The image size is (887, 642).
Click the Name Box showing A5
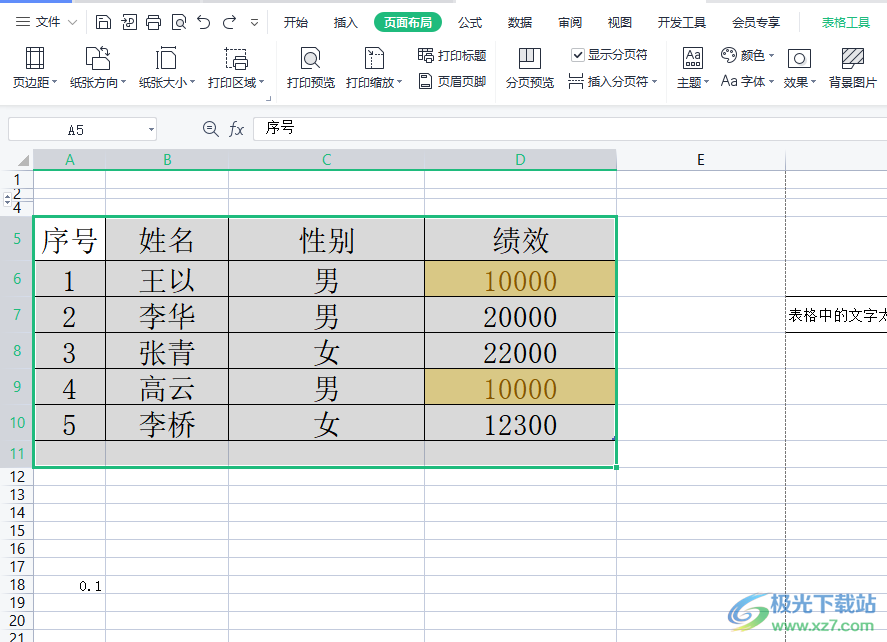[x=76, y=130]
